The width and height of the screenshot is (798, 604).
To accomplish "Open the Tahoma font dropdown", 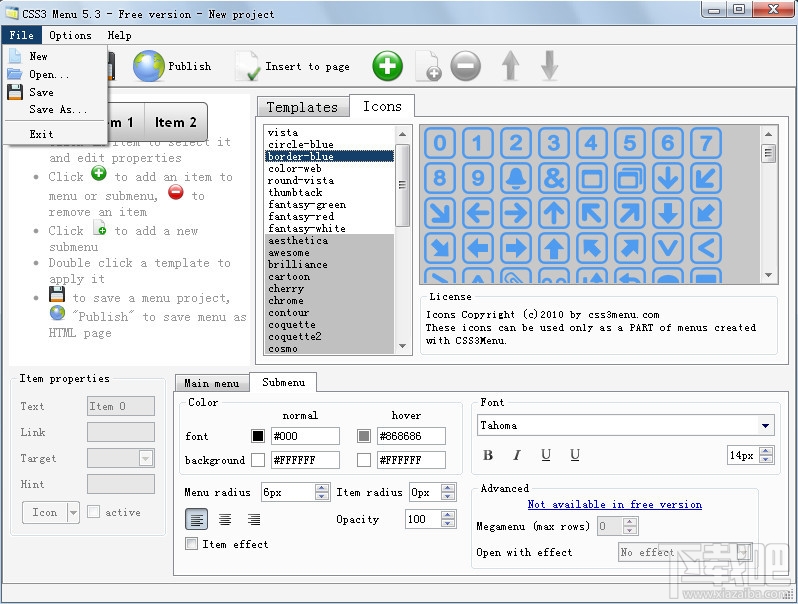I will 765,425.
